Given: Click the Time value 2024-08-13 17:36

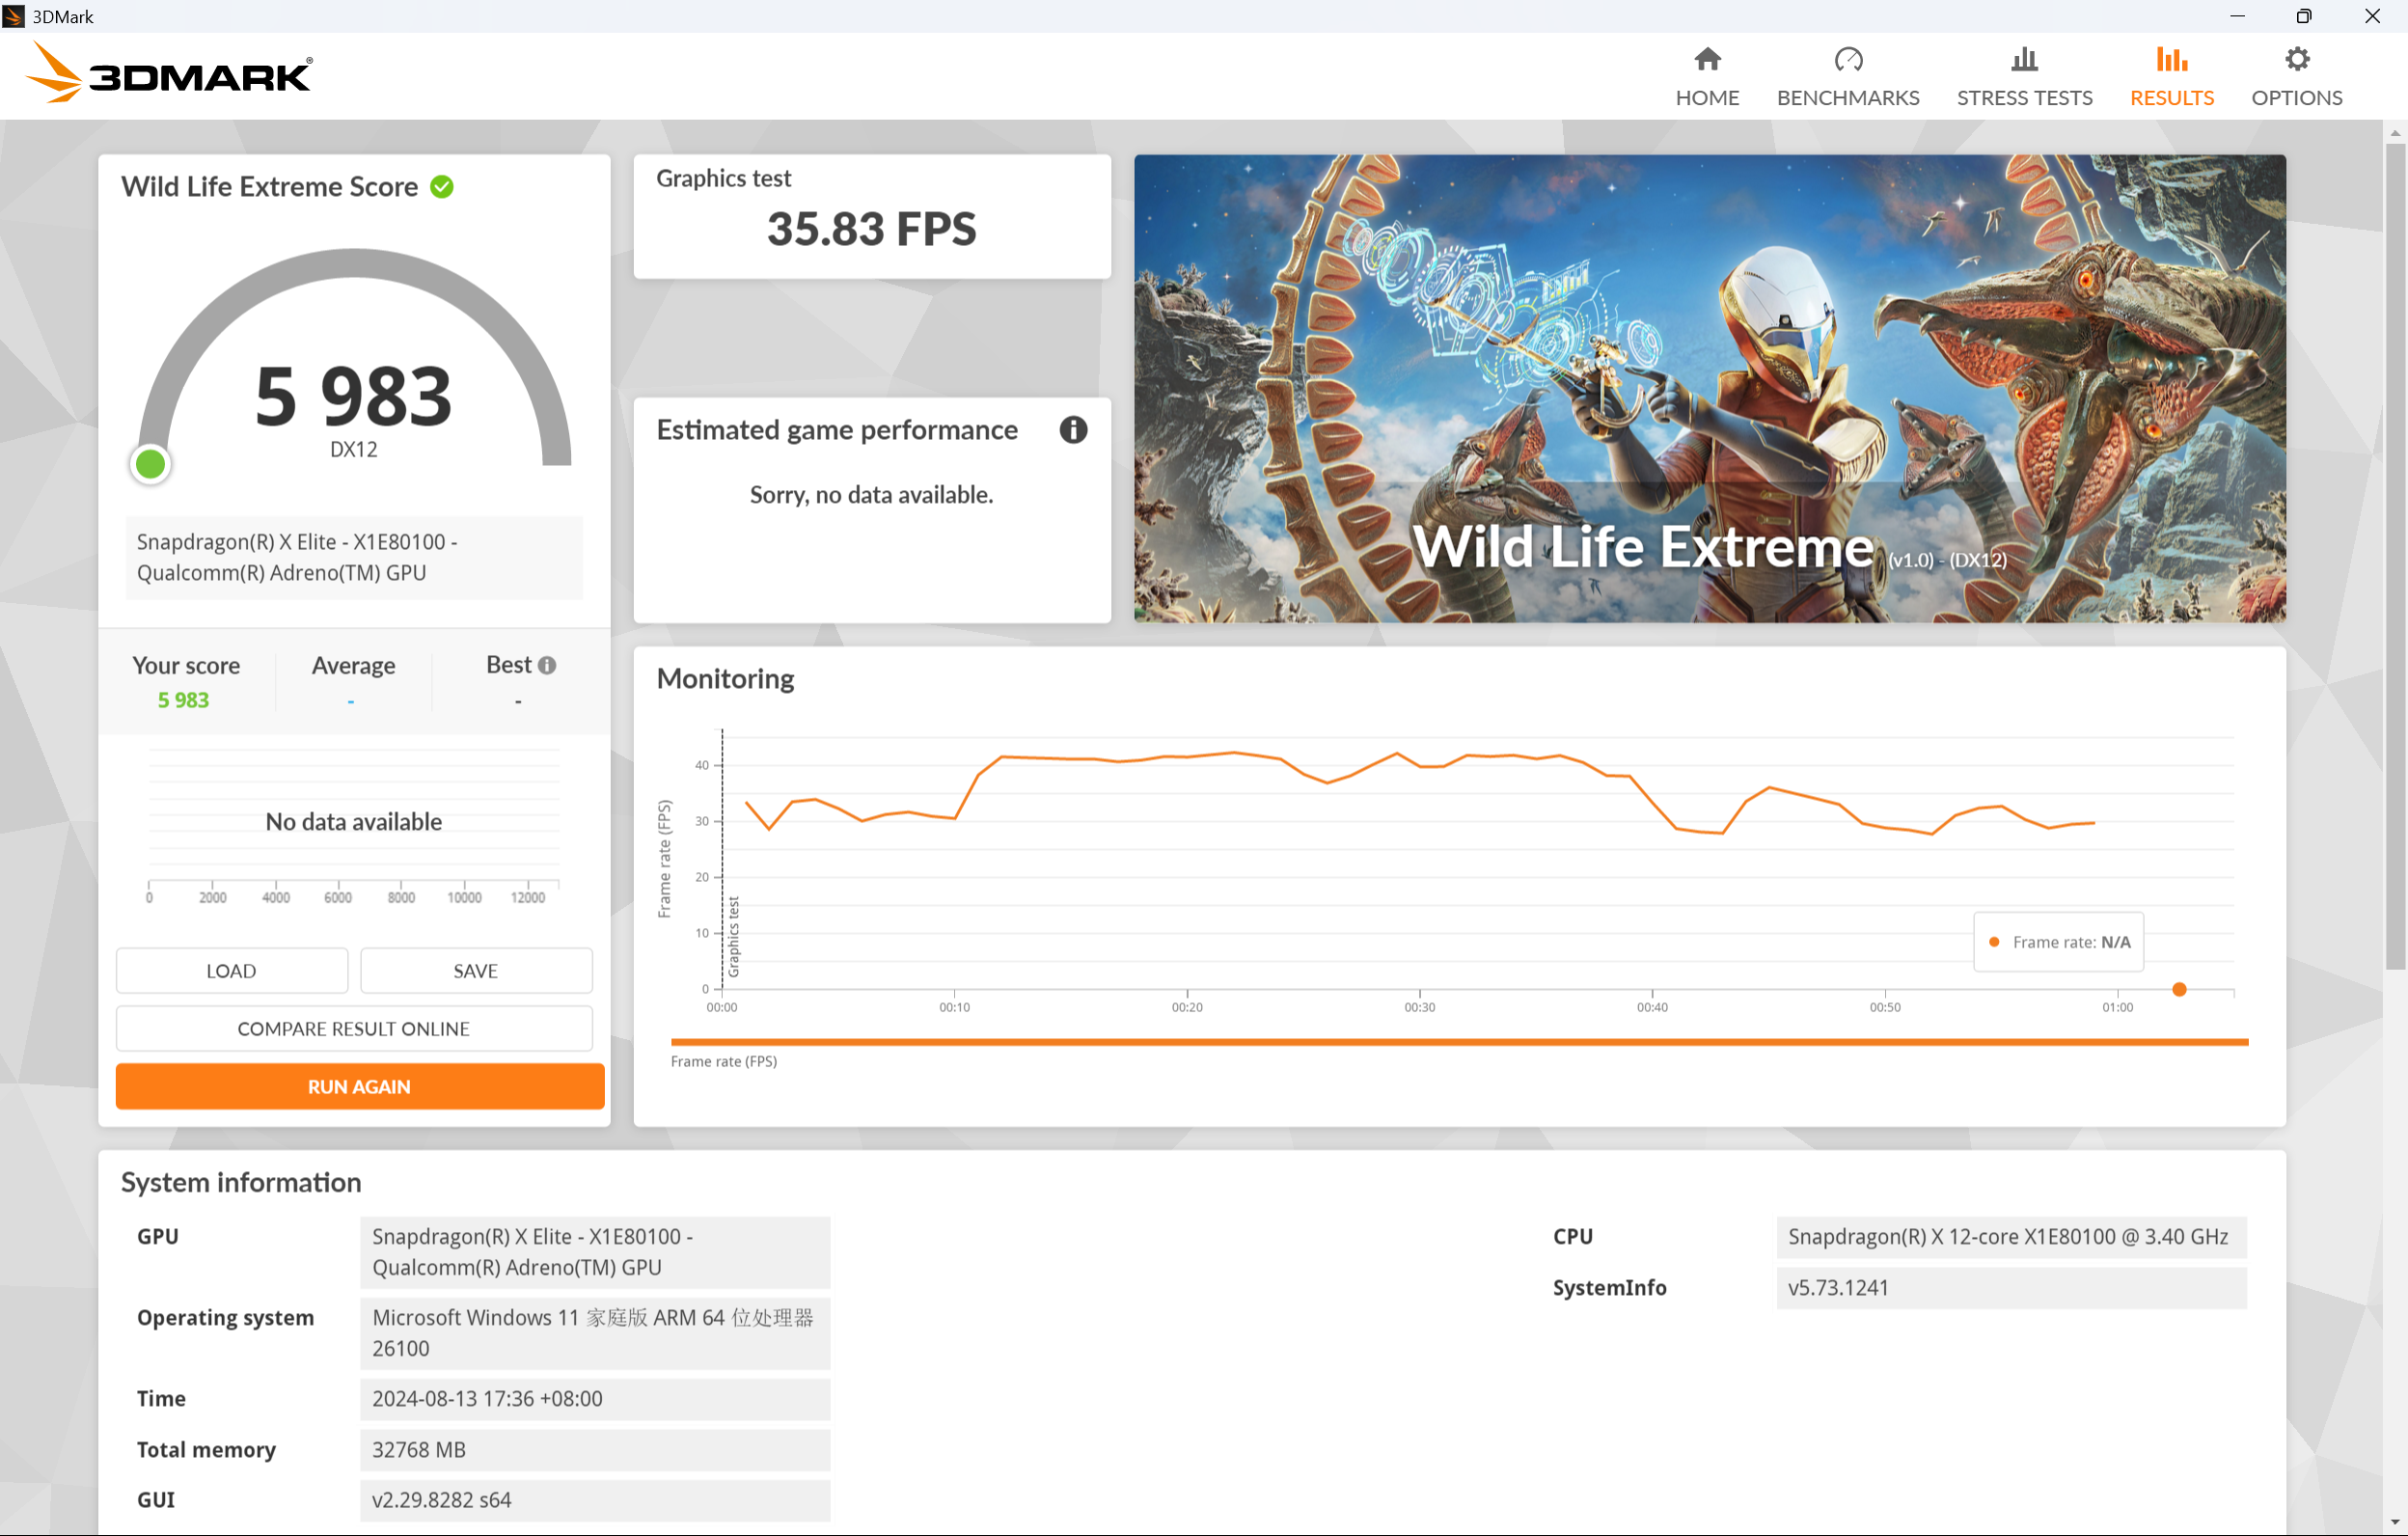Looking at the screenshot, I should [x=595, y=1398].
